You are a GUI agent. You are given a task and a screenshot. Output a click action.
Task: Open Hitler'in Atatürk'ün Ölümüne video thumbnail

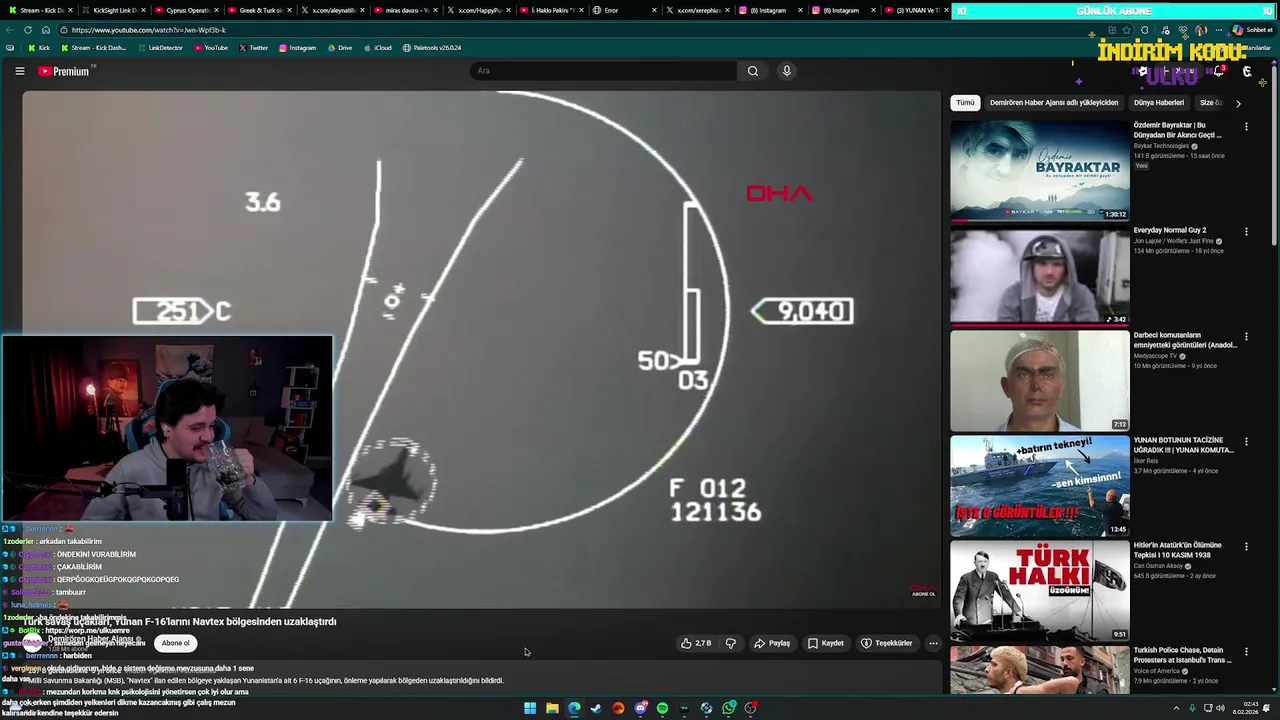click(1040, 591)
